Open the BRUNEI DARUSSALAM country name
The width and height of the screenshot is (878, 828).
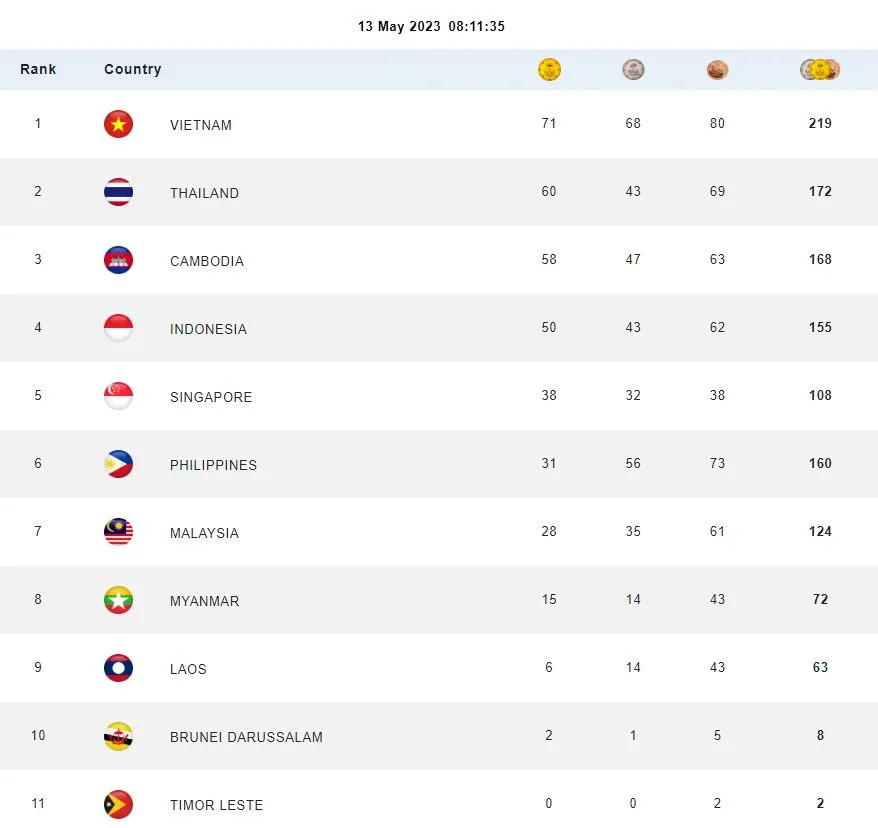click(246, 737)
